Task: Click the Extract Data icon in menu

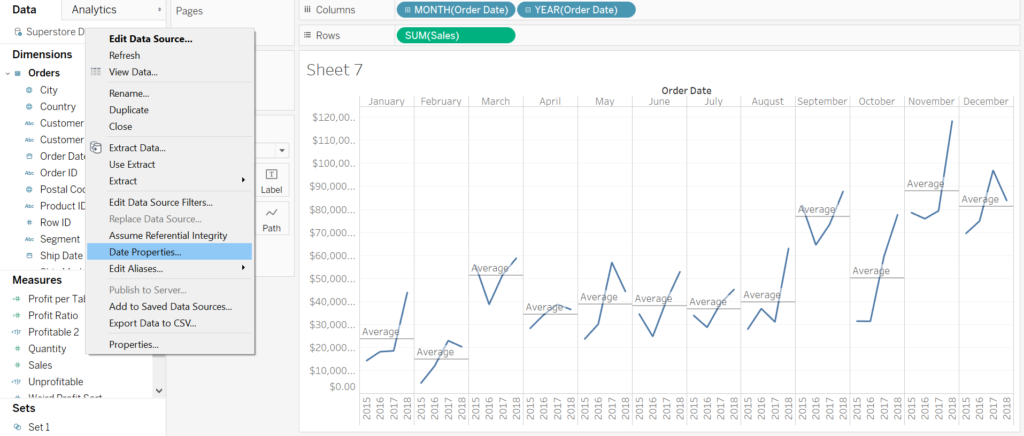Action: click(x=96, y=147)
